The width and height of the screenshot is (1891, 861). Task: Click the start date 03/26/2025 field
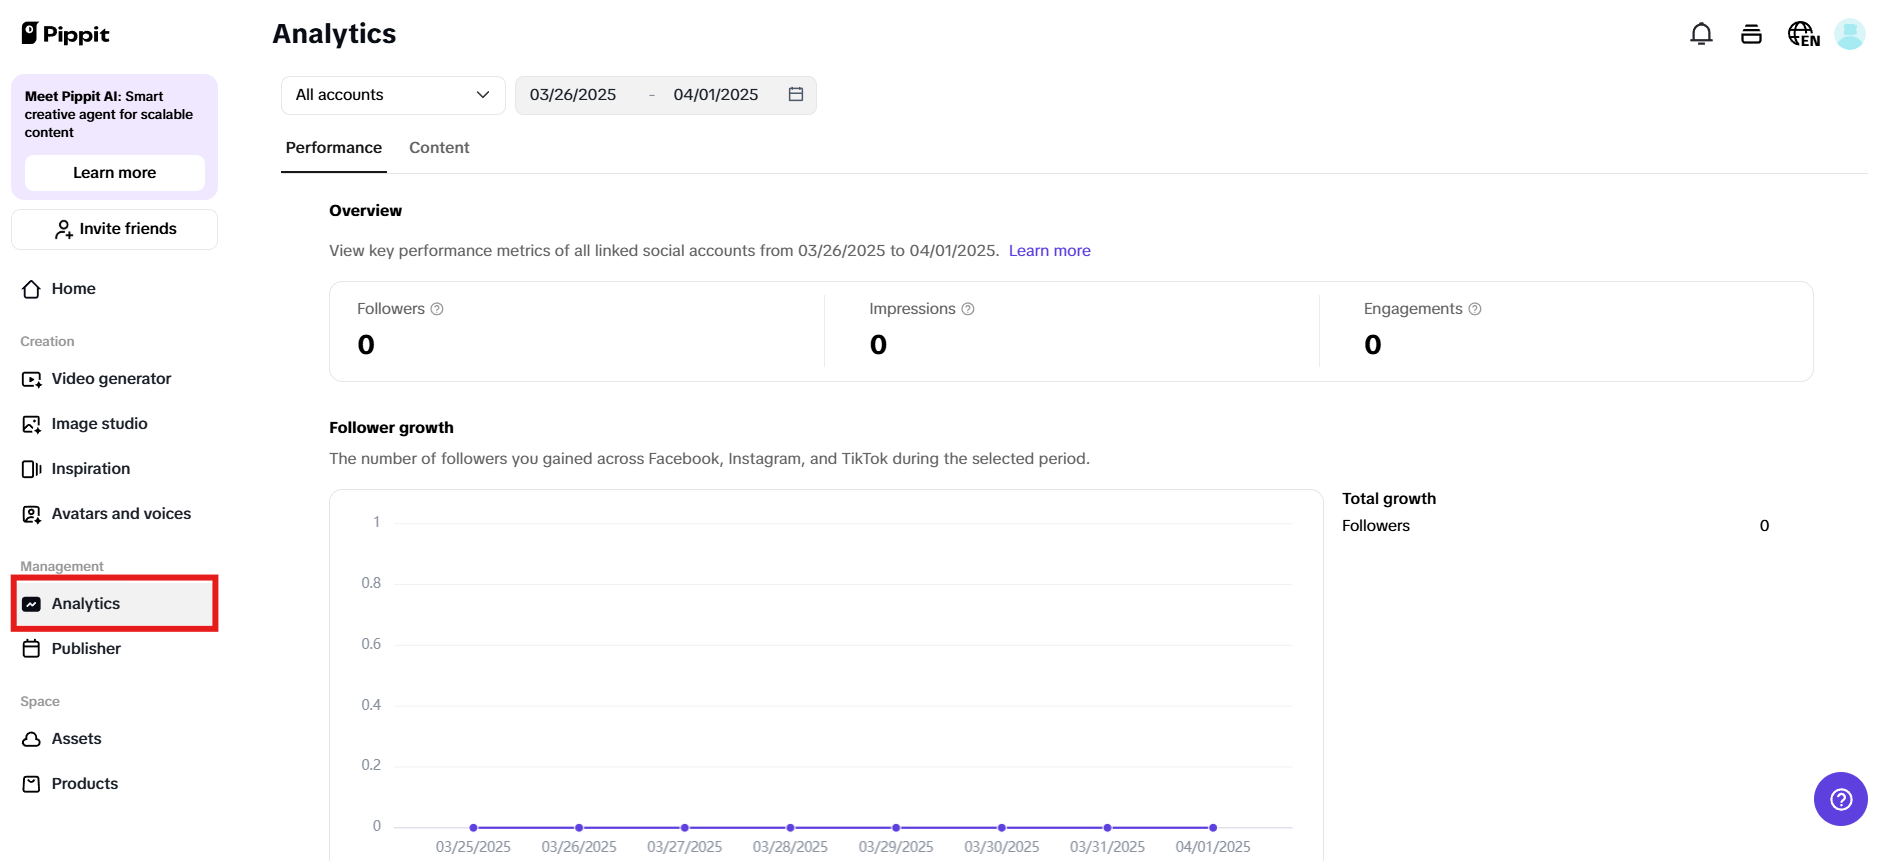coord(573,95)
